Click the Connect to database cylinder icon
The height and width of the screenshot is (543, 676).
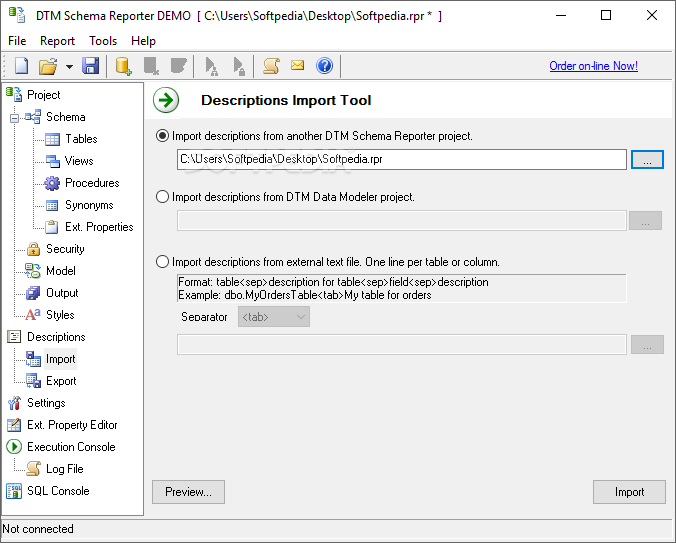(x=124, y=66)
